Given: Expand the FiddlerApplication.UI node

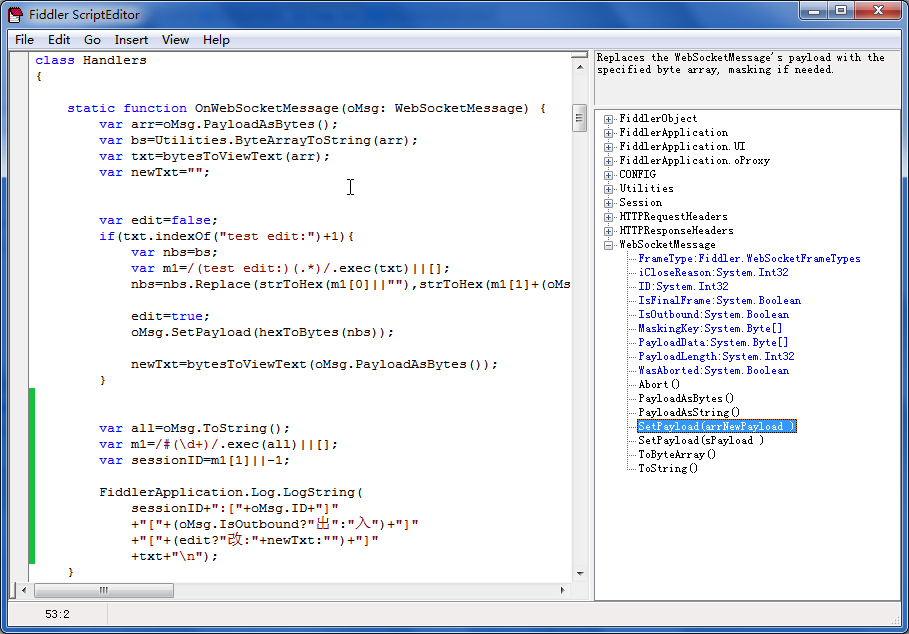Looking at the screenshot, I should point(608,147).
